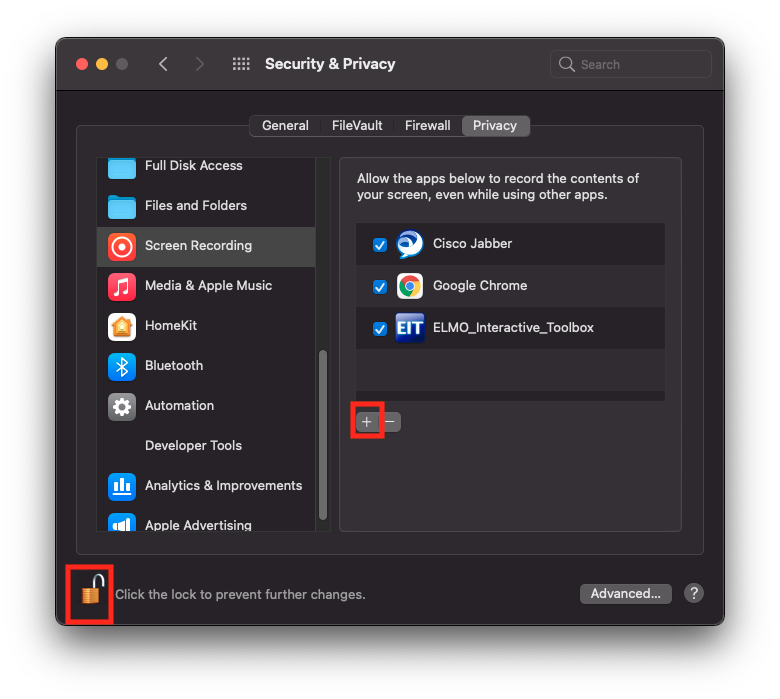
Task: Click the Search input field
Action: click(x=631, y=64)
